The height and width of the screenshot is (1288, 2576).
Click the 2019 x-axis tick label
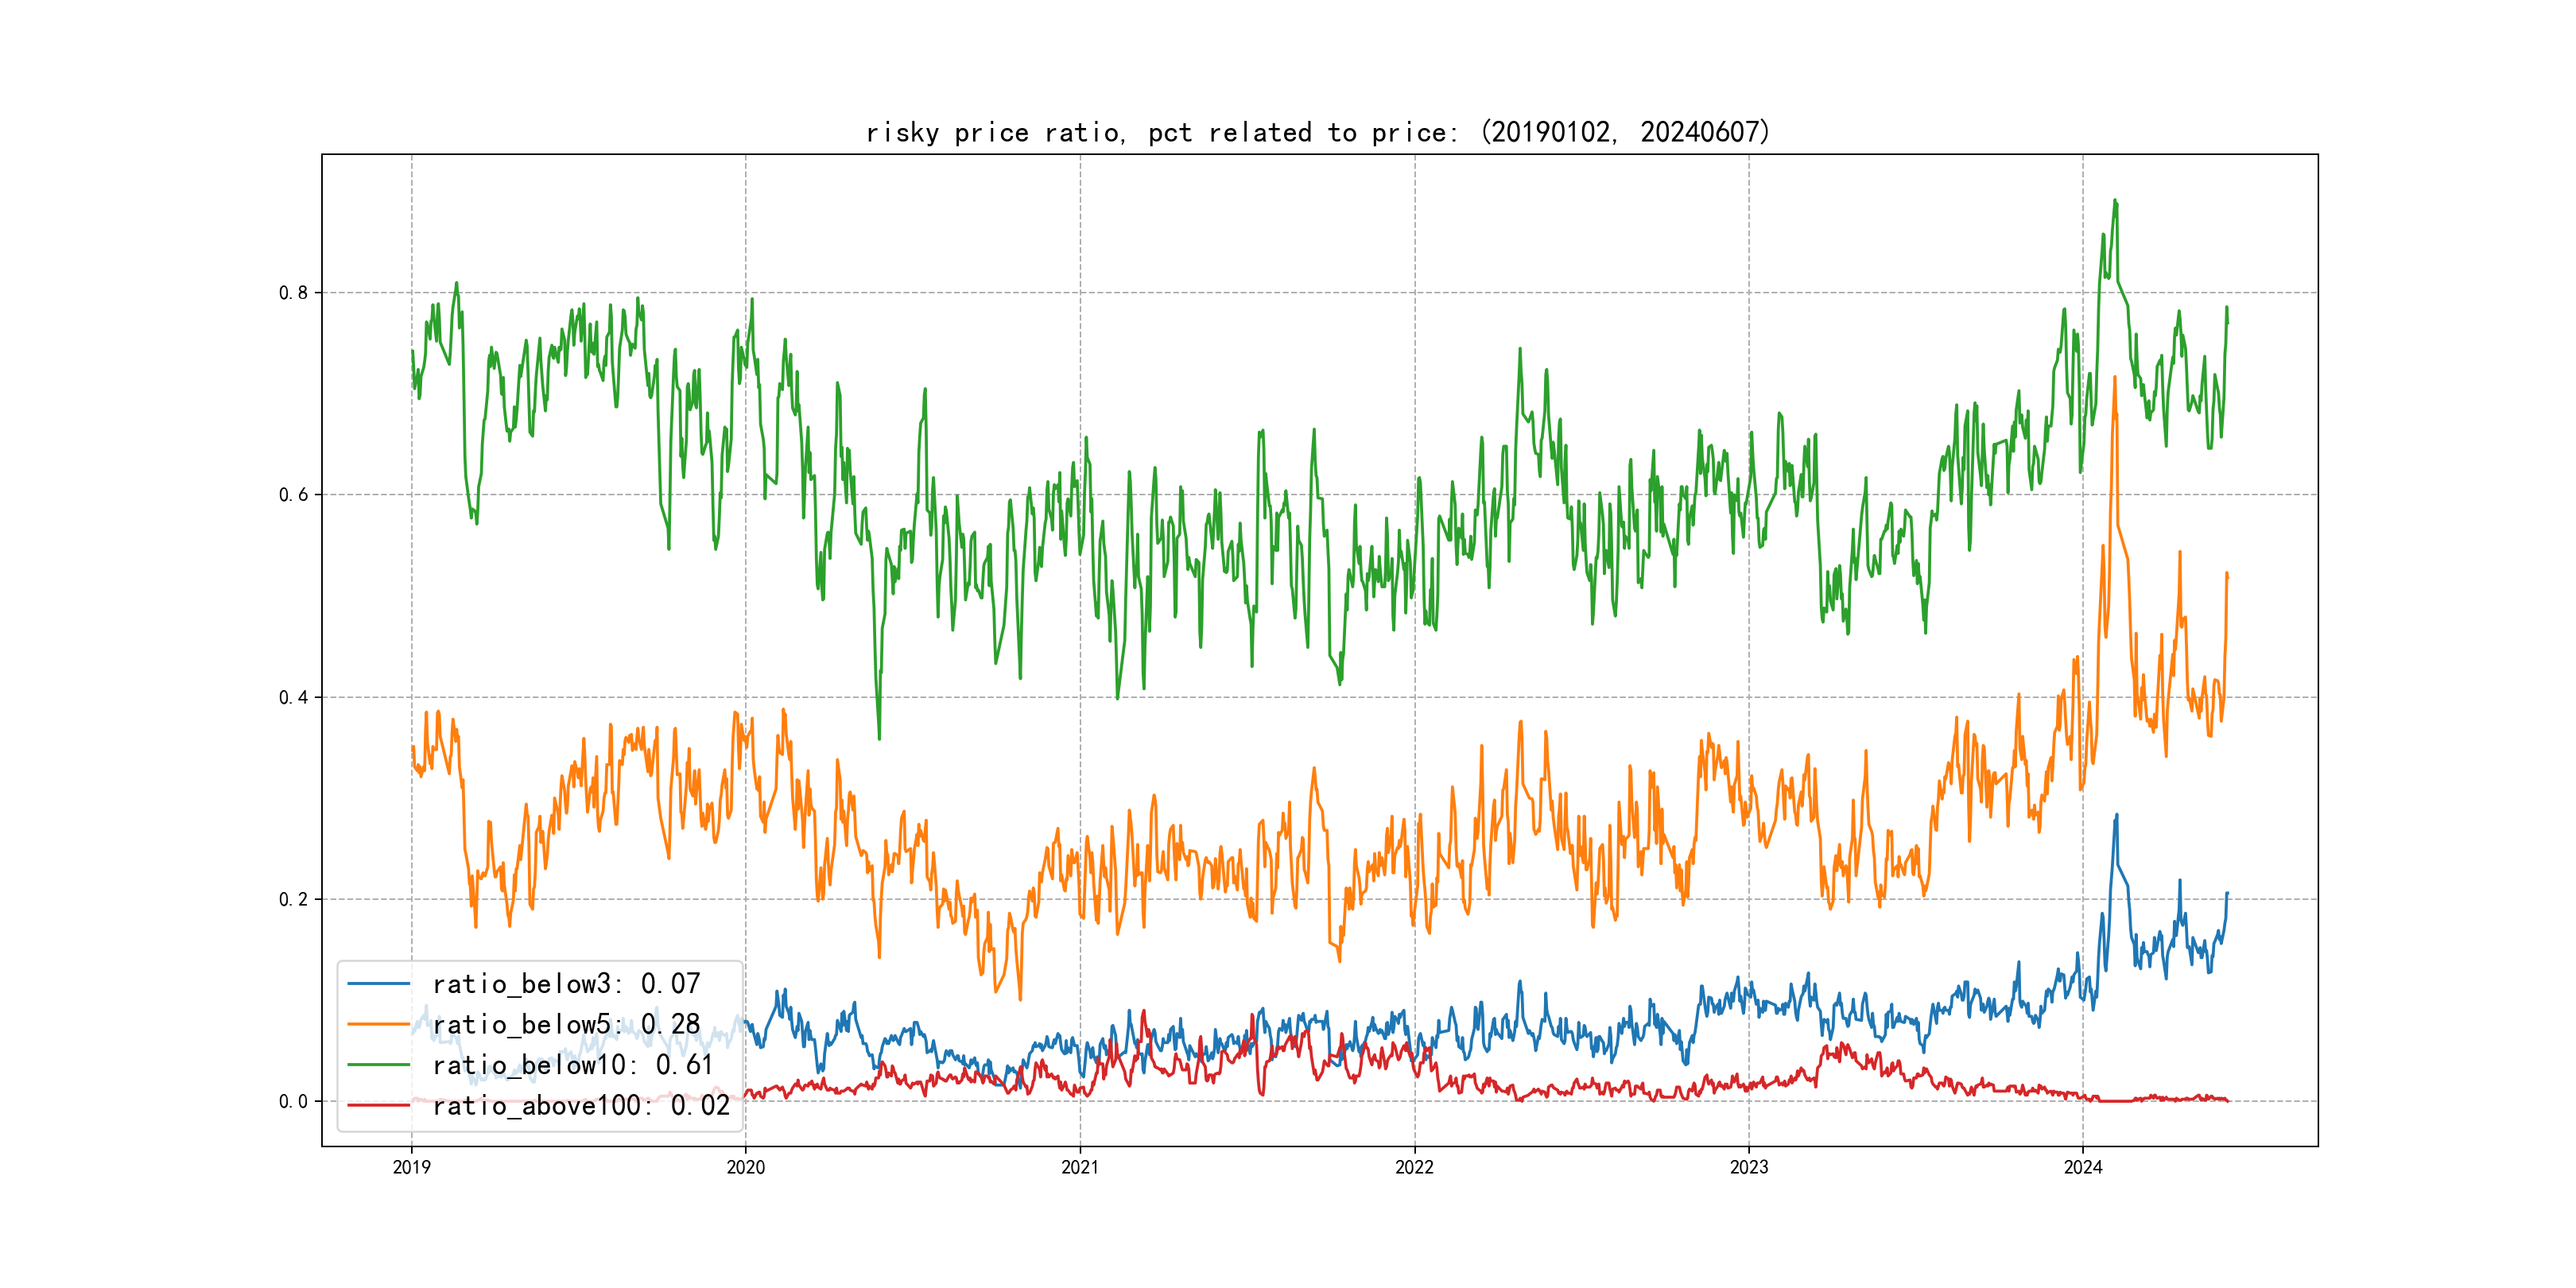pos(411,1167)
